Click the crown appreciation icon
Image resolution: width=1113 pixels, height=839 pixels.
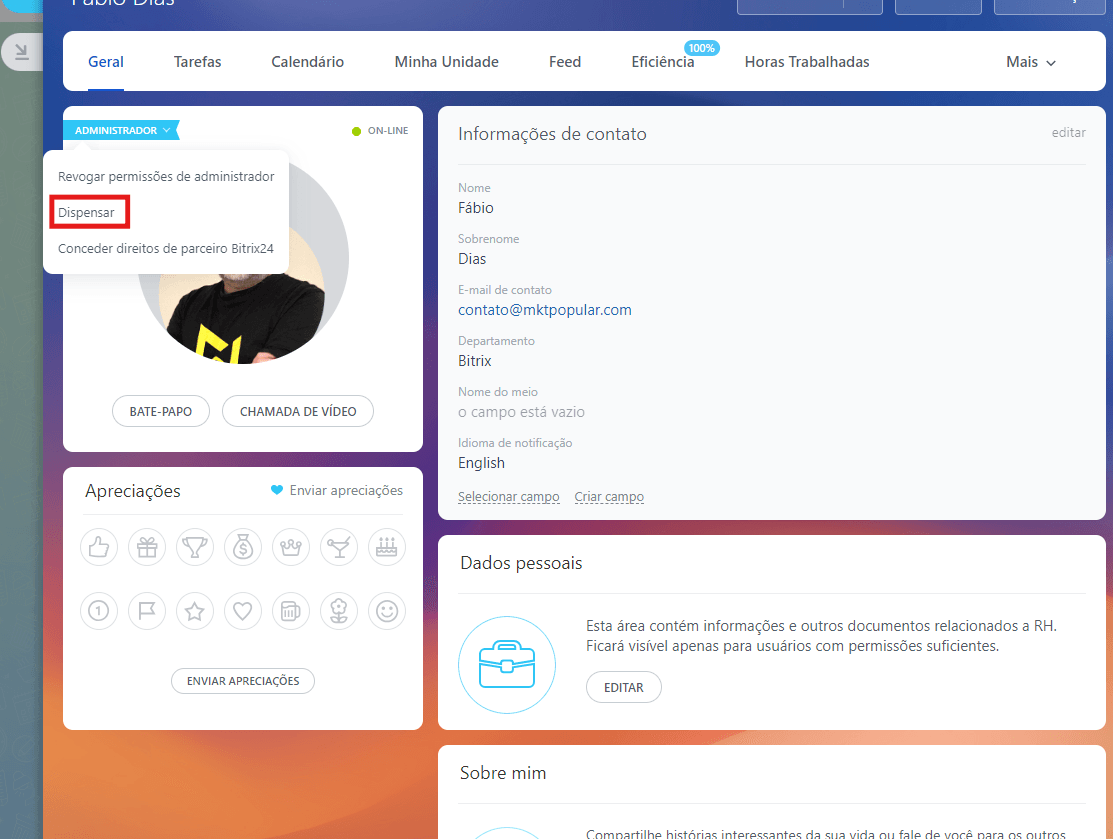291,547
